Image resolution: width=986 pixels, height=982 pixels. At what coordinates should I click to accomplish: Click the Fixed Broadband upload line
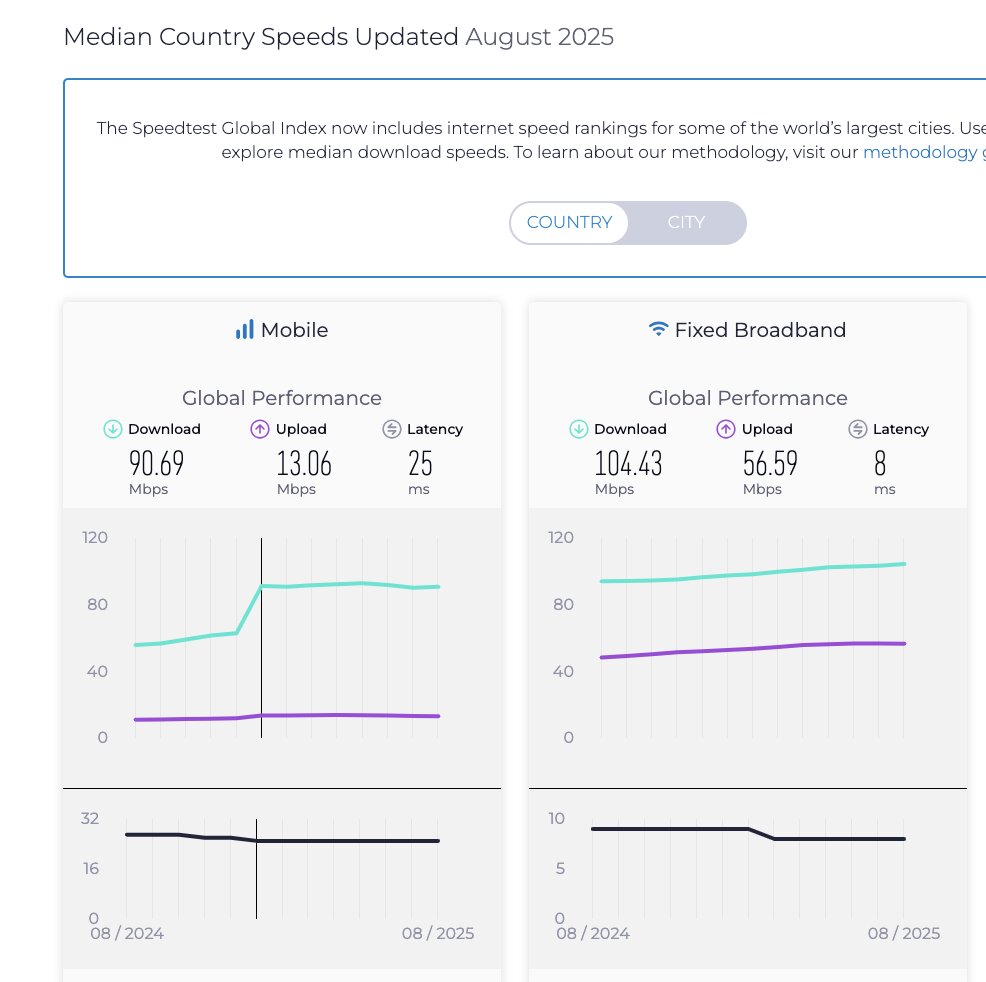[x=750, y=649]
